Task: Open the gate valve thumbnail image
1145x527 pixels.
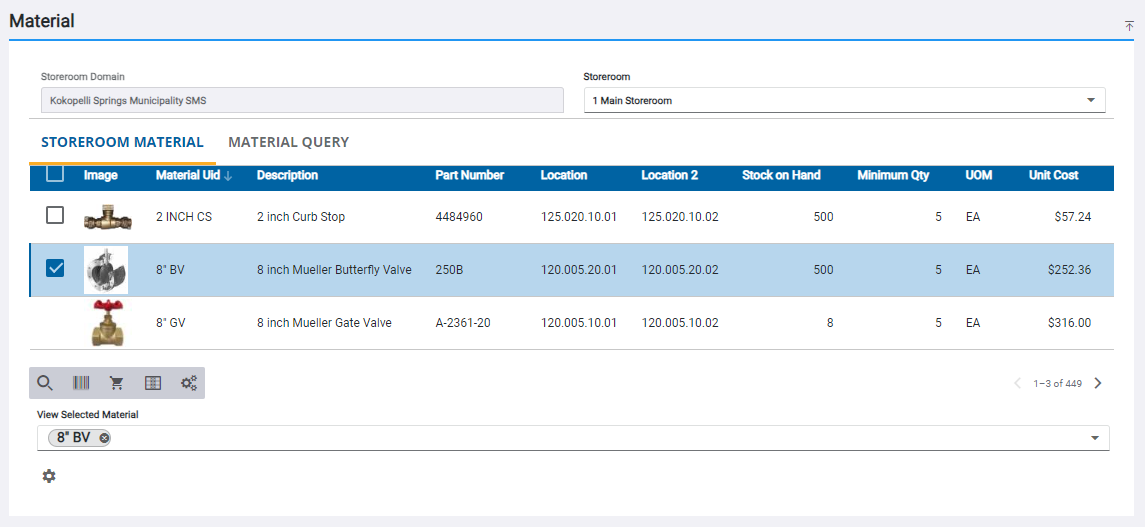Action: click(106, 323)
